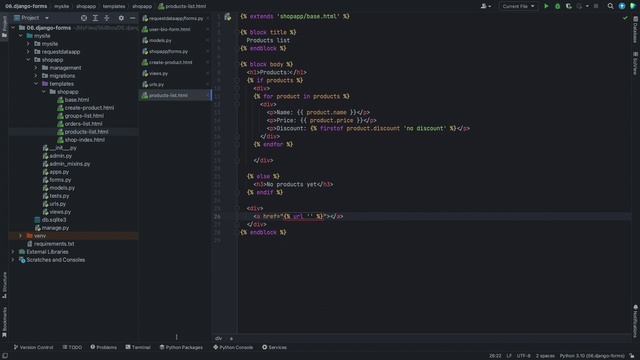Expand the venv folder
Screen dimensions: 640x360
pyautogui.click(x=20, y=236)
